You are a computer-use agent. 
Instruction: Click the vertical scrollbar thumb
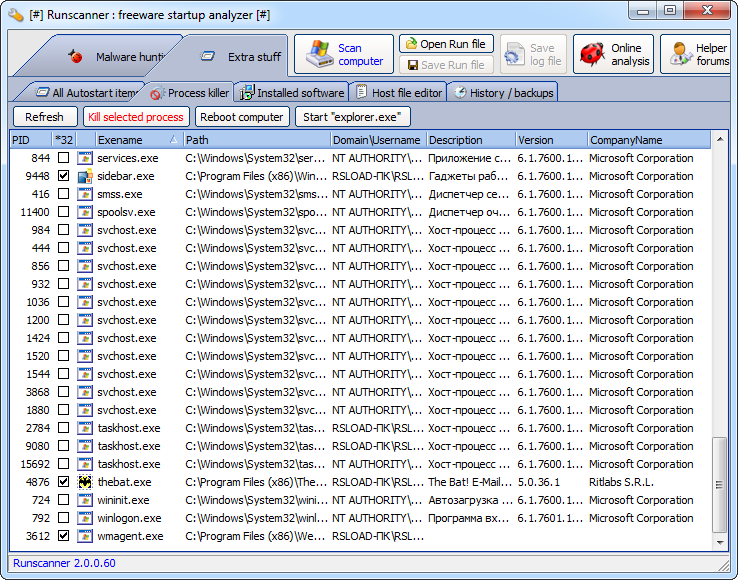(720, 485)
